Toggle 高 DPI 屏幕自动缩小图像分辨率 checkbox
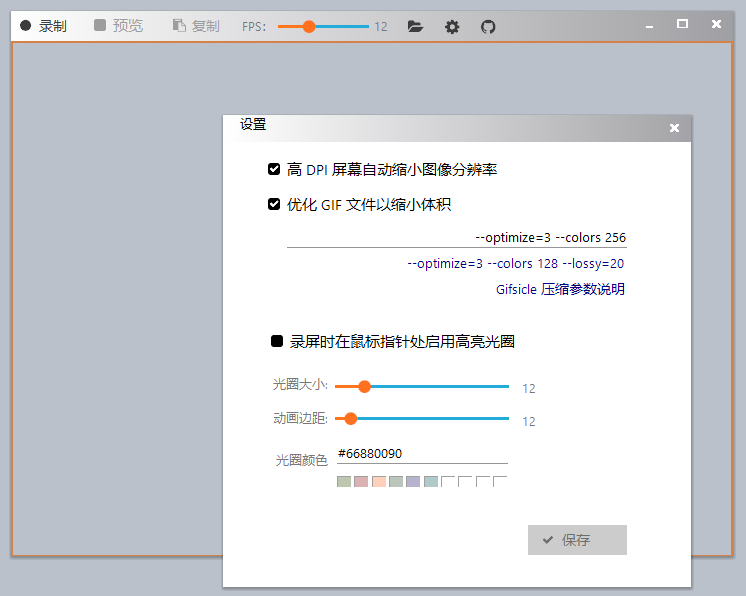The height and width of the screenshot is (596, 746). point(274,170)
